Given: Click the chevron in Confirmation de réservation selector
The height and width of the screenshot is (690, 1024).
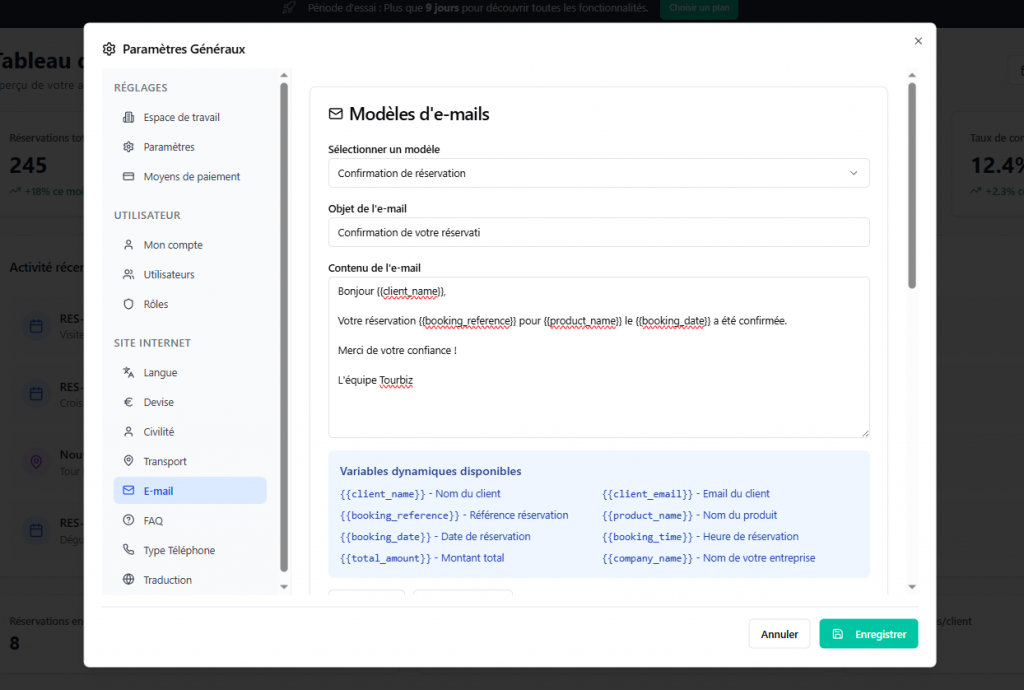Looking at the screenshot, I should [853, 173].
